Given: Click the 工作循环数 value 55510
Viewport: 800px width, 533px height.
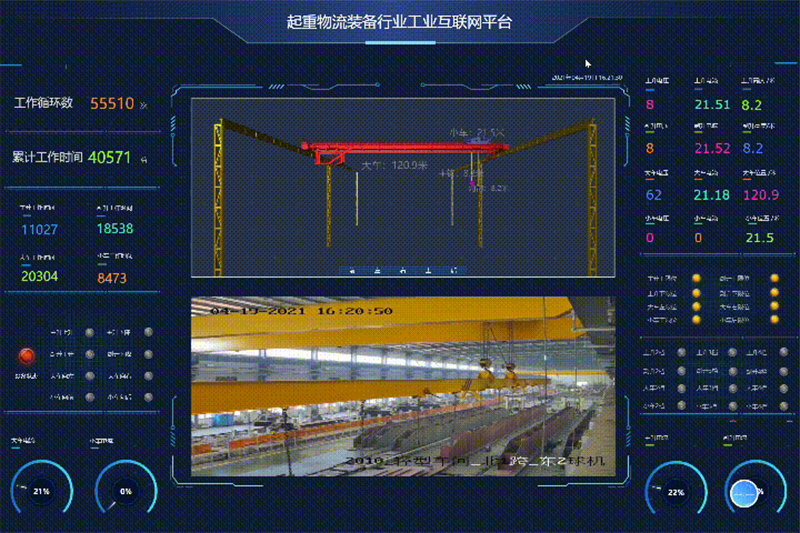Looking at the screenshot, I should [x=112, y=103].
